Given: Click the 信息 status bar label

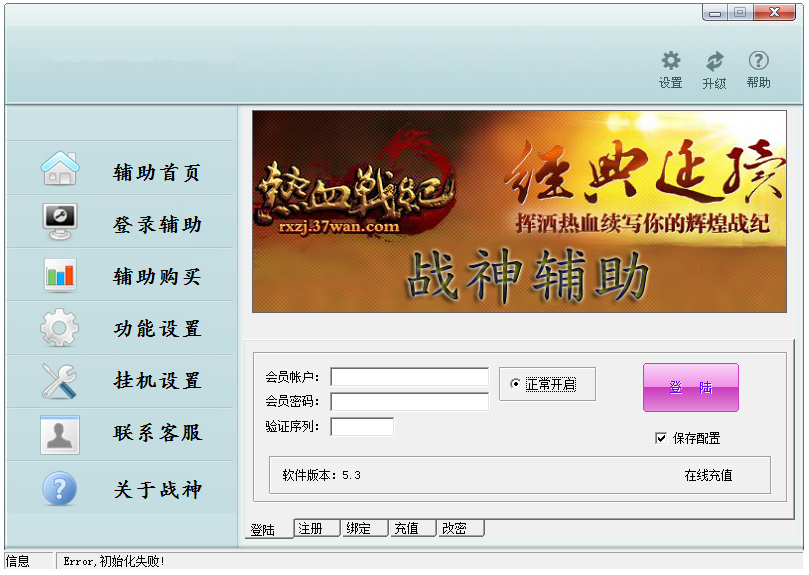Looking at the screenshot, I should (x=18, y=561).
